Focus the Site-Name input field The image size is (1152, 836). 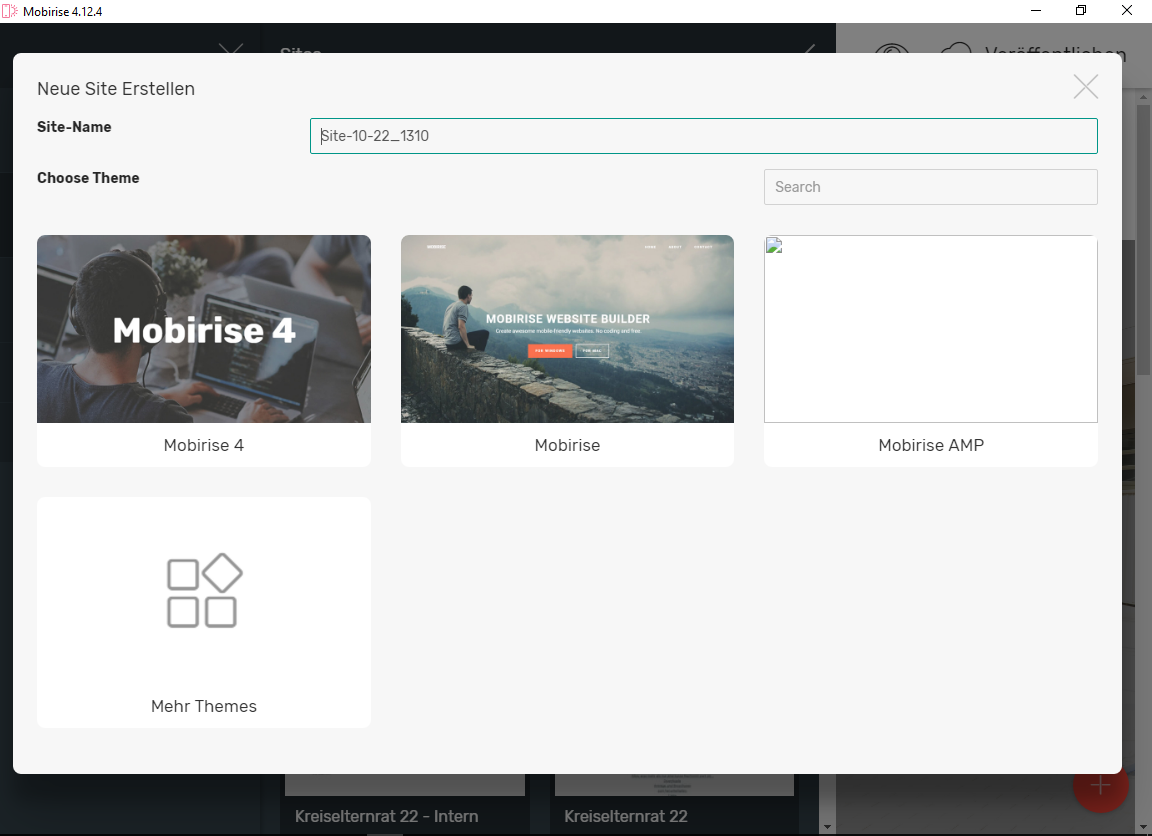pyautogui.click(x=703, y=136)
